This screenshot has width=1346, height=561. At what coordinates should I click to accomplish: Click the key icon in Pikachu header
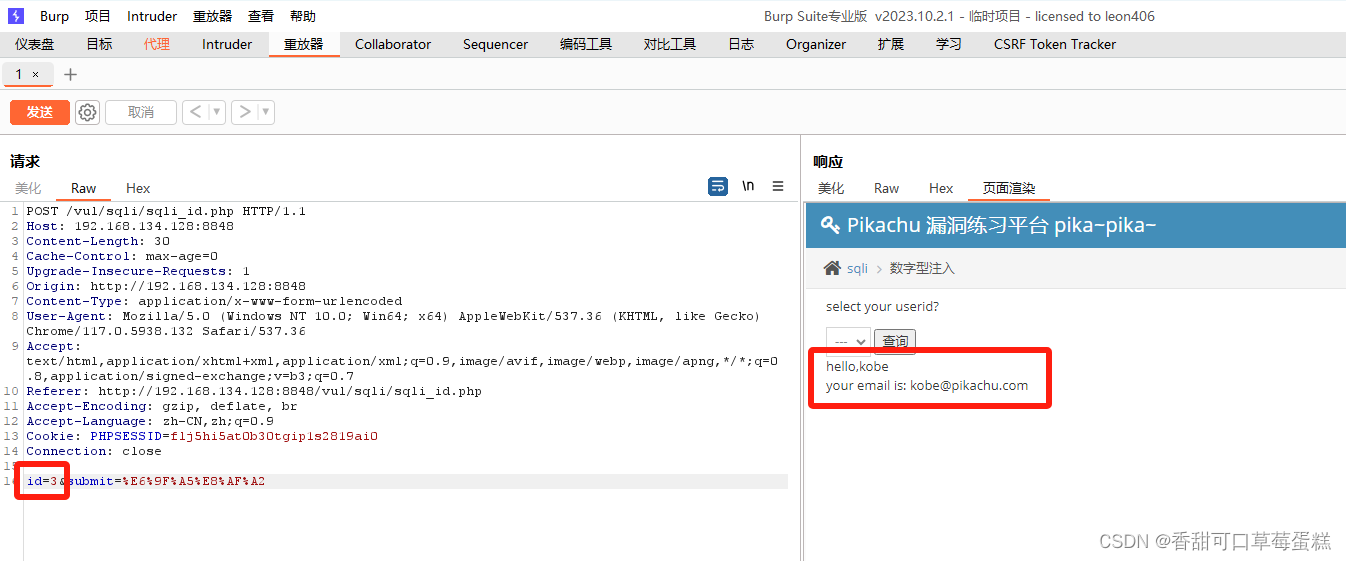click(x=830, y=225)
